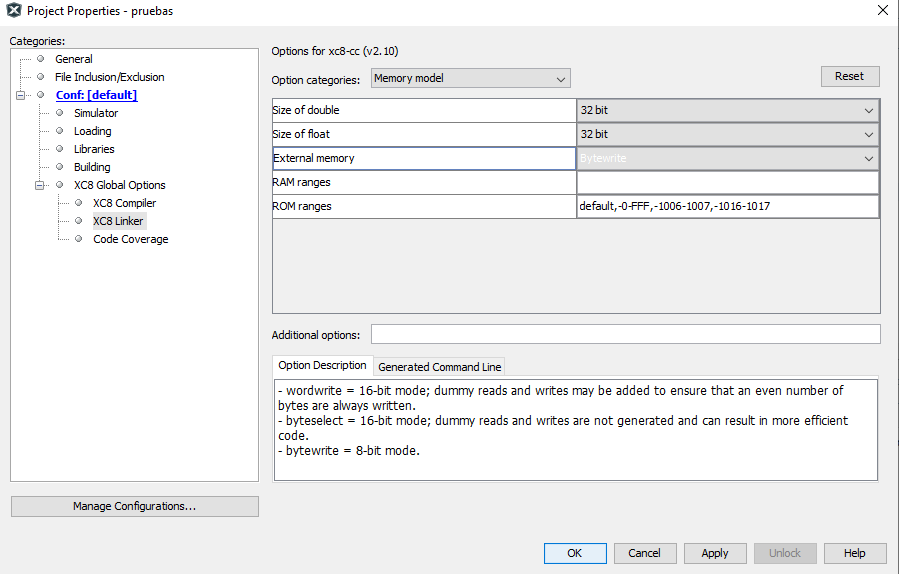Select the Size of float option label
This screenshot has height=574, width=899.
point(424,134)
